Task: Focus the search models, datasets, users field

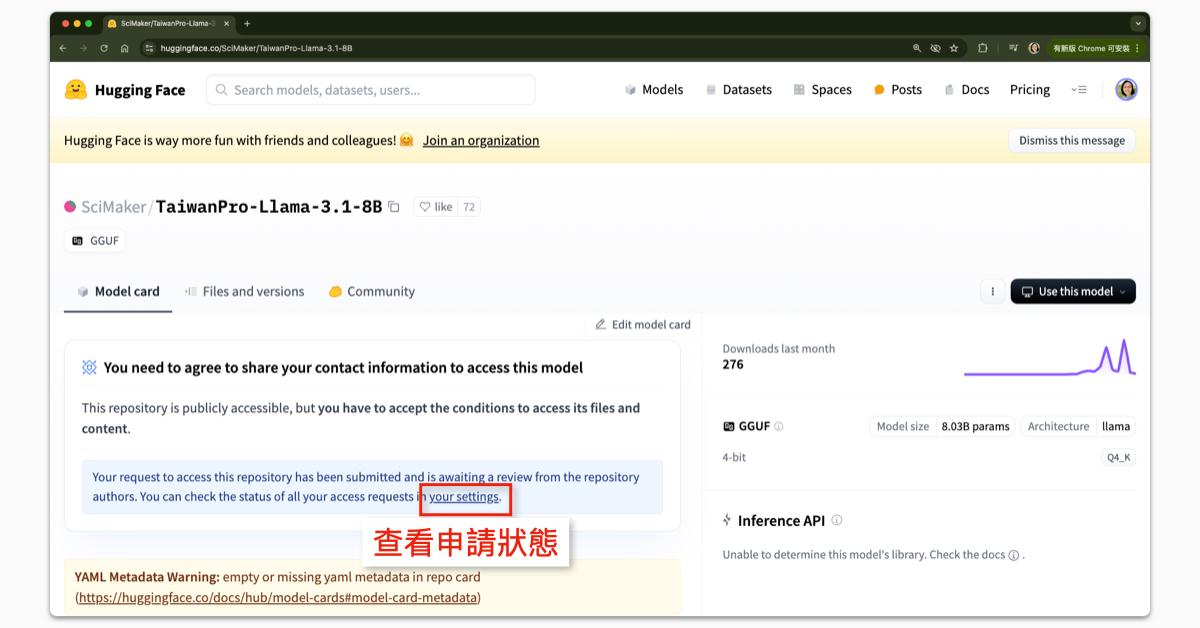Action: [x=371, y=90]
